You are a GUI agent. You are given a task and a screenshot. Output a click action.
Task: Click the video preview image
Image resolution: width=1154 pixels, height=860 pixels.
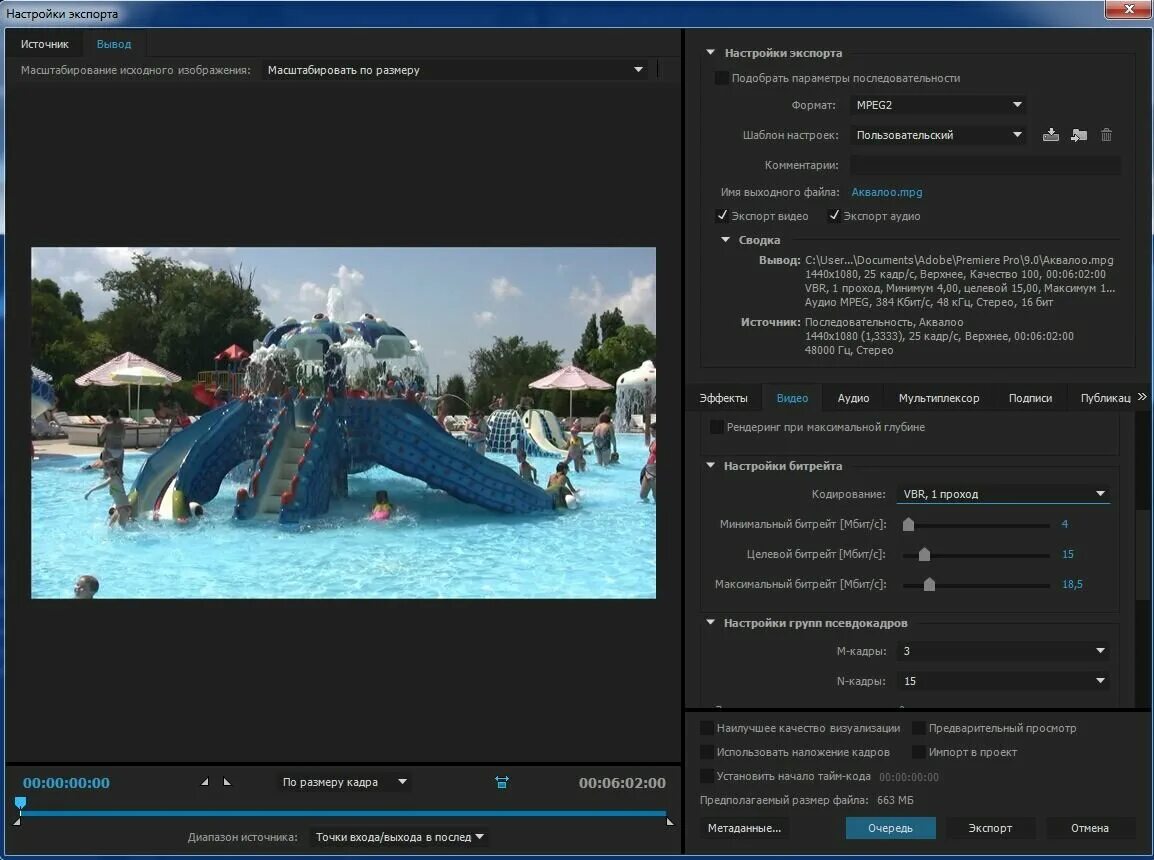(x=344, y=423)
